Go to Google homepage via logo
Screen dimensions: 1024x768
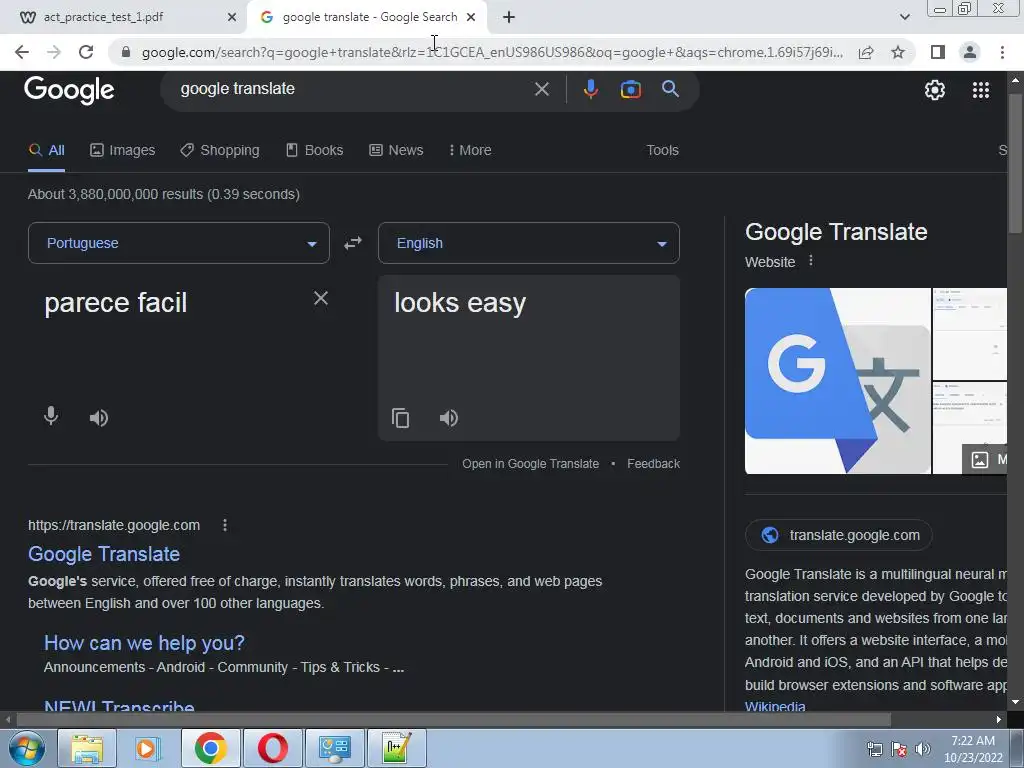pyautogui.click(x=69, y=90)
